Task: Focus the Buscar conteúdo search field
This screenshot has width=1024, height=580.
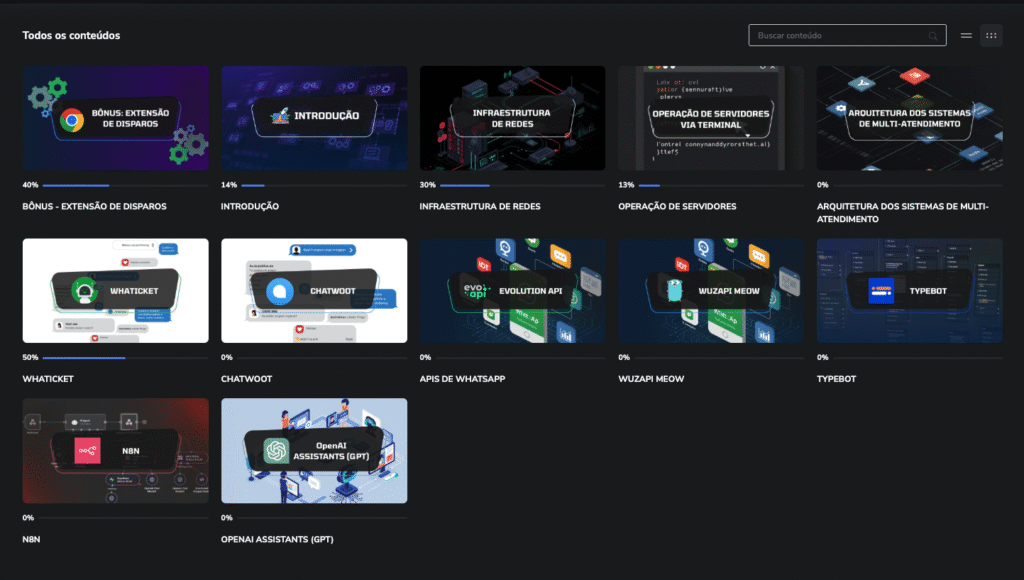Action: click(x=840, y=35)
